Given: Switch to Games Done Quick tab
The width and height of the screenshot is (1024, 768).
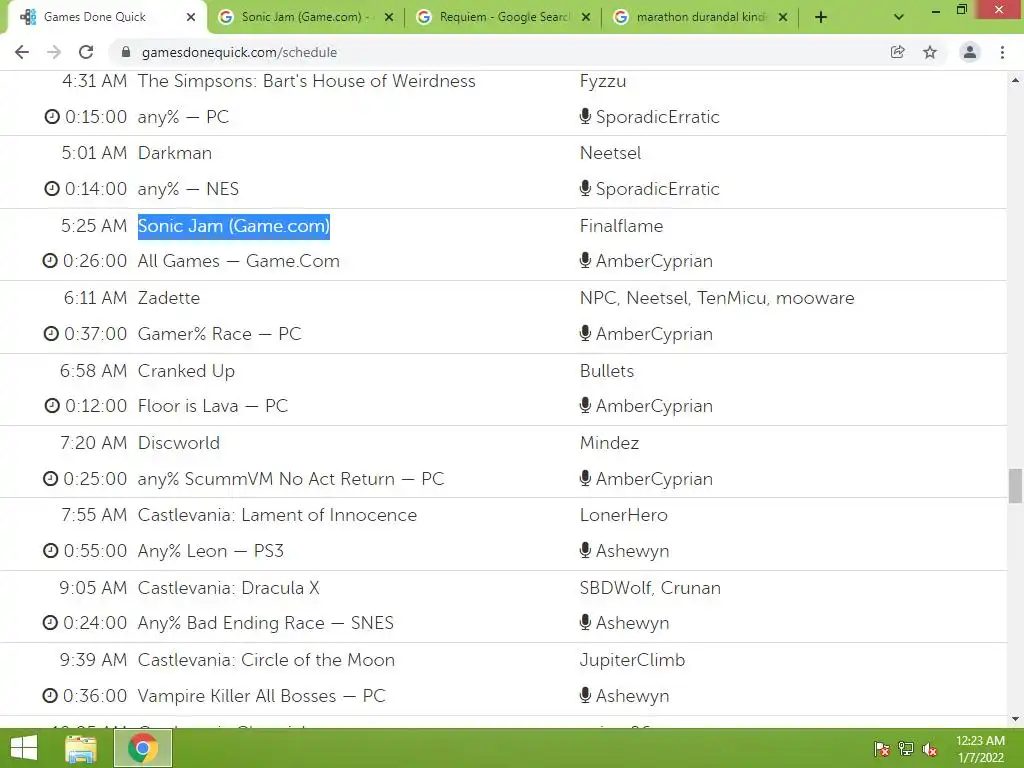Looking at the screenshot, I should tap(104, 18).
